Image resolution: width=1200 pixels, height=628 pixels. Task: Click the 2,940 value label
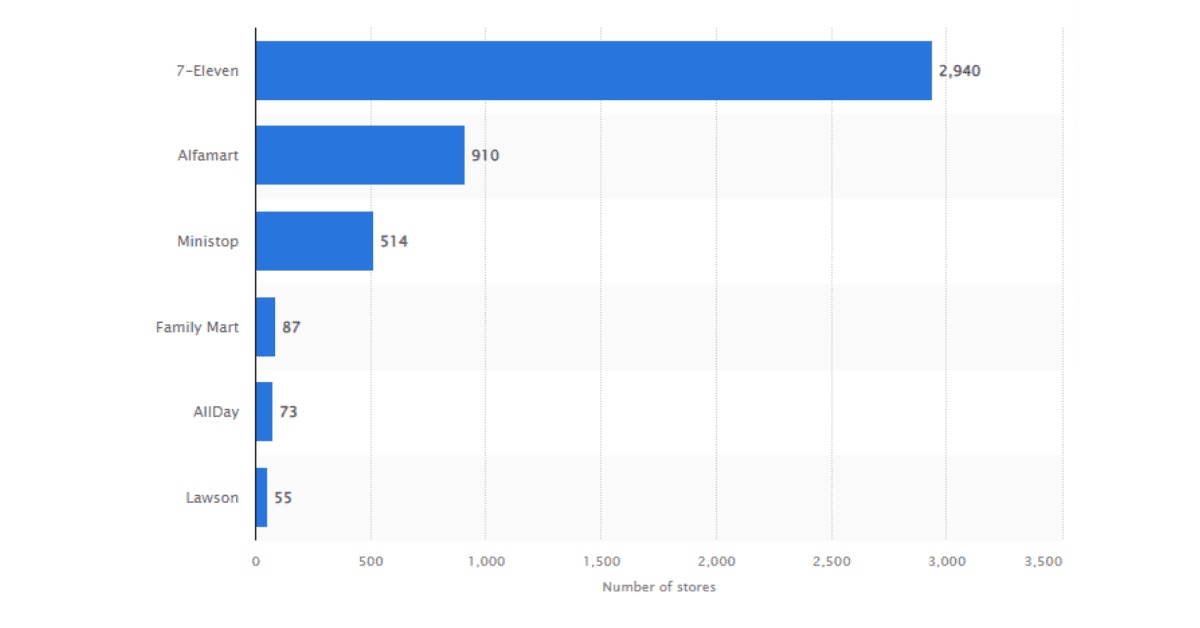[x=961, y=71]
